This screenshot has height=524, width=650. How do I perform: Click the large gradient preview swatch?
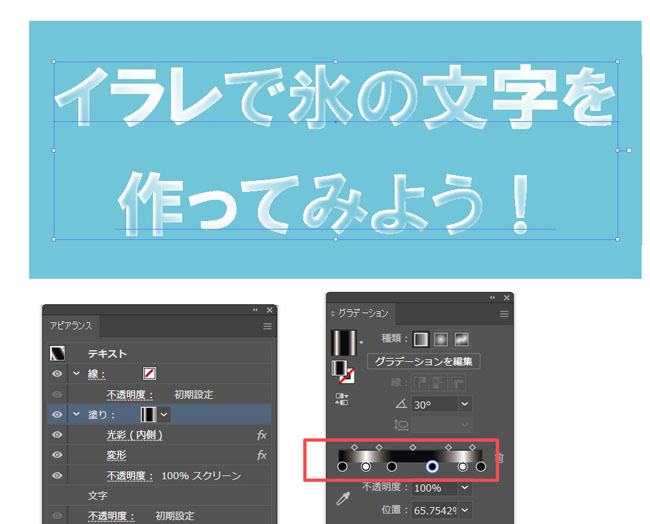tap(344, 342)
